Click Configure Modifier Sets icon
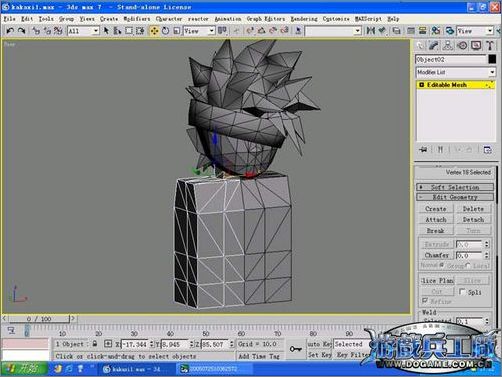Screen dimensions: 502x377 pos(487,150)
